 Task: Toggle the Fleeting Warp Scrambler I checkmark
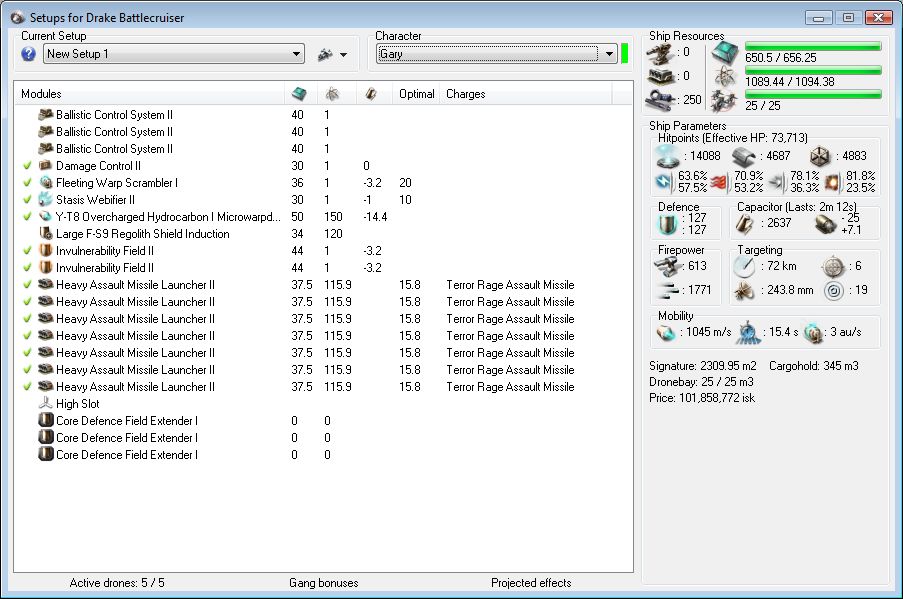coord(27,183)
